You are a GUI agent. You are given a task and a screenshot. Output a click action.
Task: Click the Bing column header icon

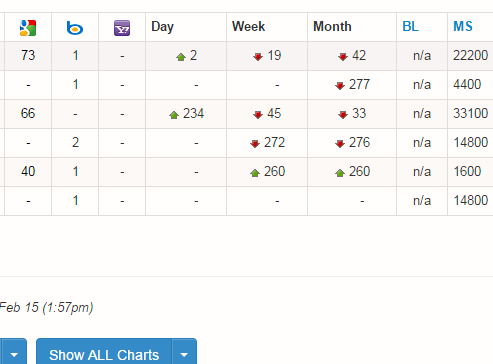[x=75, y=28]
